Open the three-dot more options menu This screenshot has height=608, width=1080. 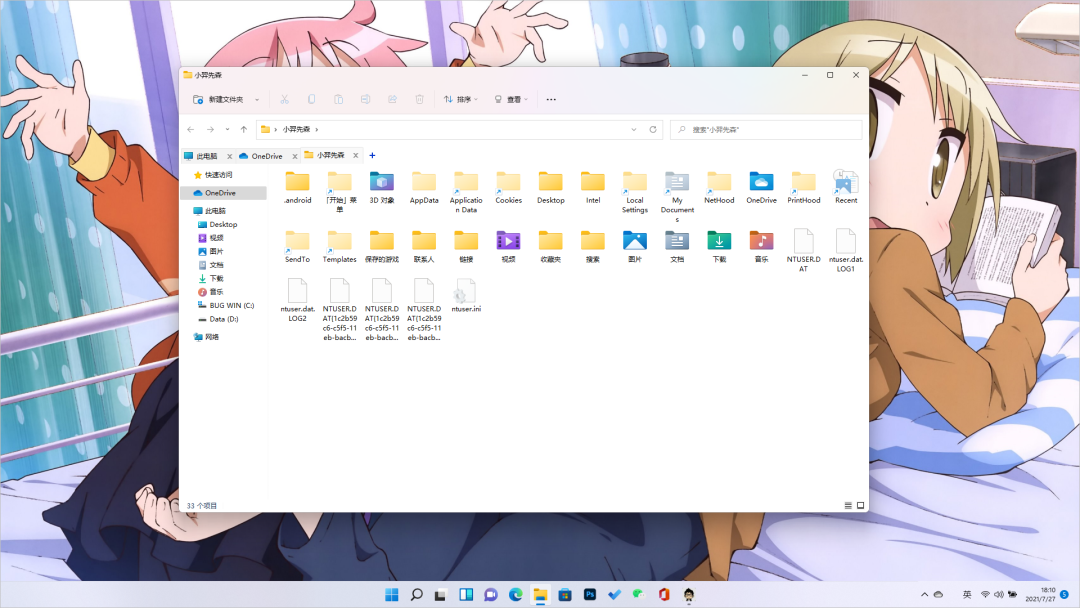point(551,100)
